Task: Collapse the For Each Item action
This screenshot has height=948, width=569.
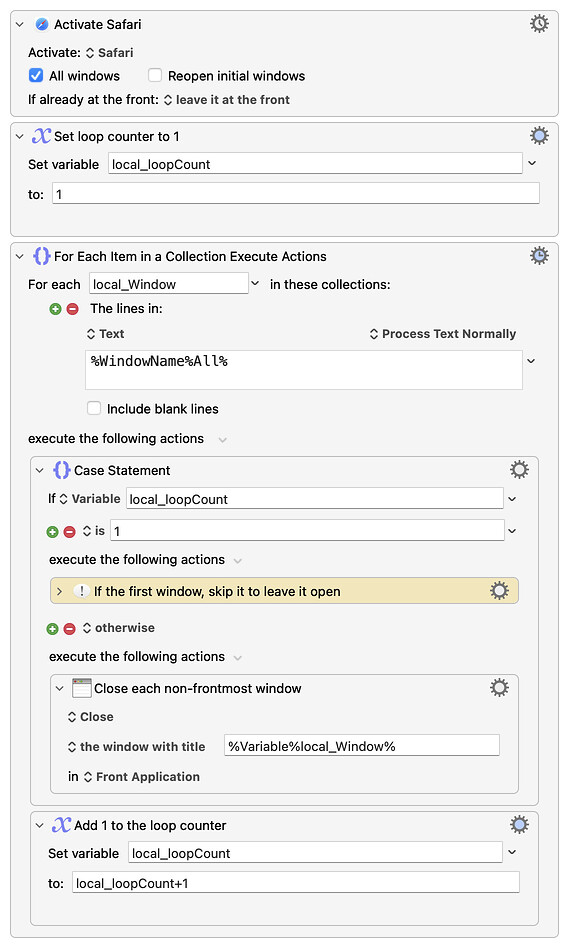Action: click(x=19, y=256)
